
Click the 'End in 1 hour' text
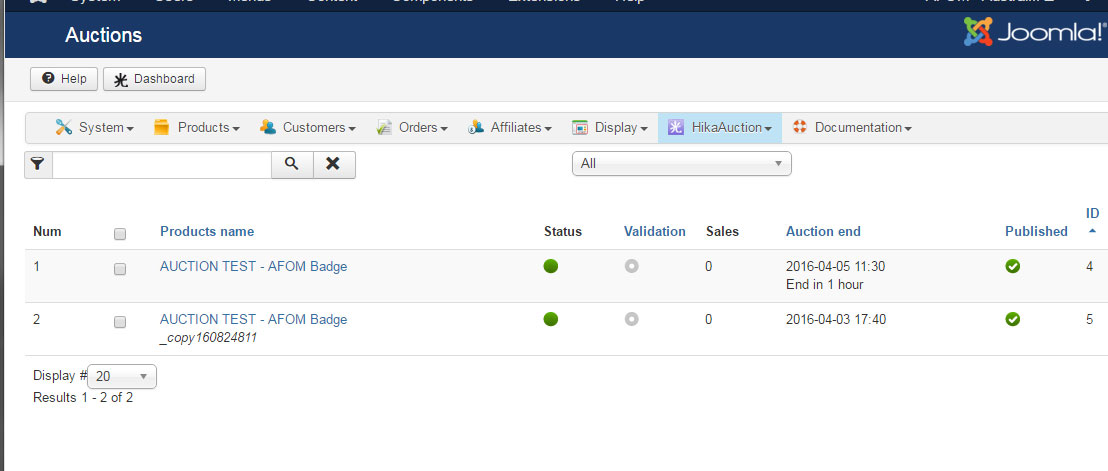point(825,285)
